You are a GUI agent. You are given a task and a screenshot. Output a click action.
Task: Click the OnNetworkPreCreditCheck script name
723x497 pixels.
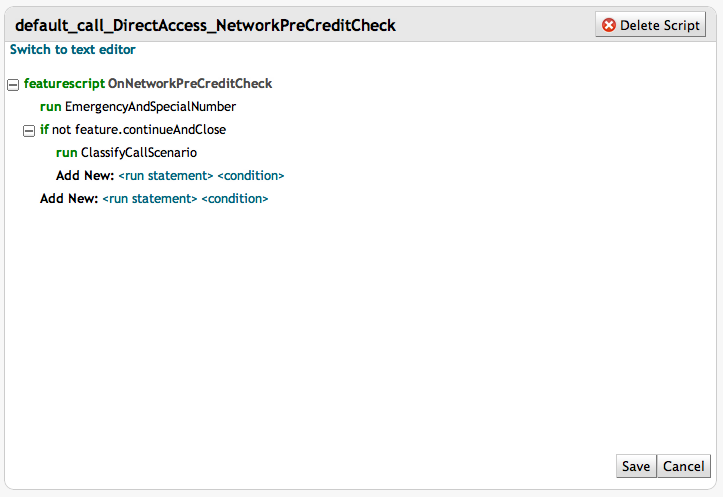(190, 84)
